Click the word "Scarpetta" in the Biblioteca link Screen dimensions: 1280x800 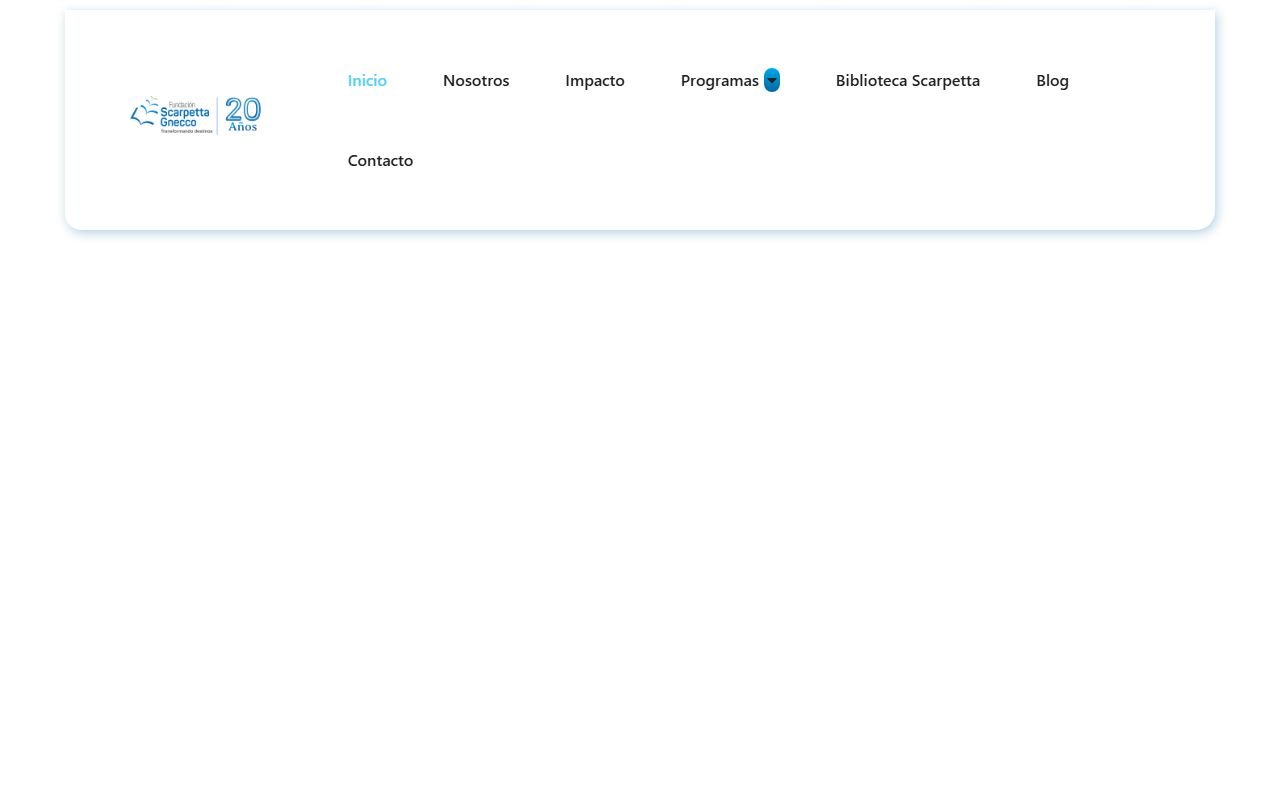945,80
